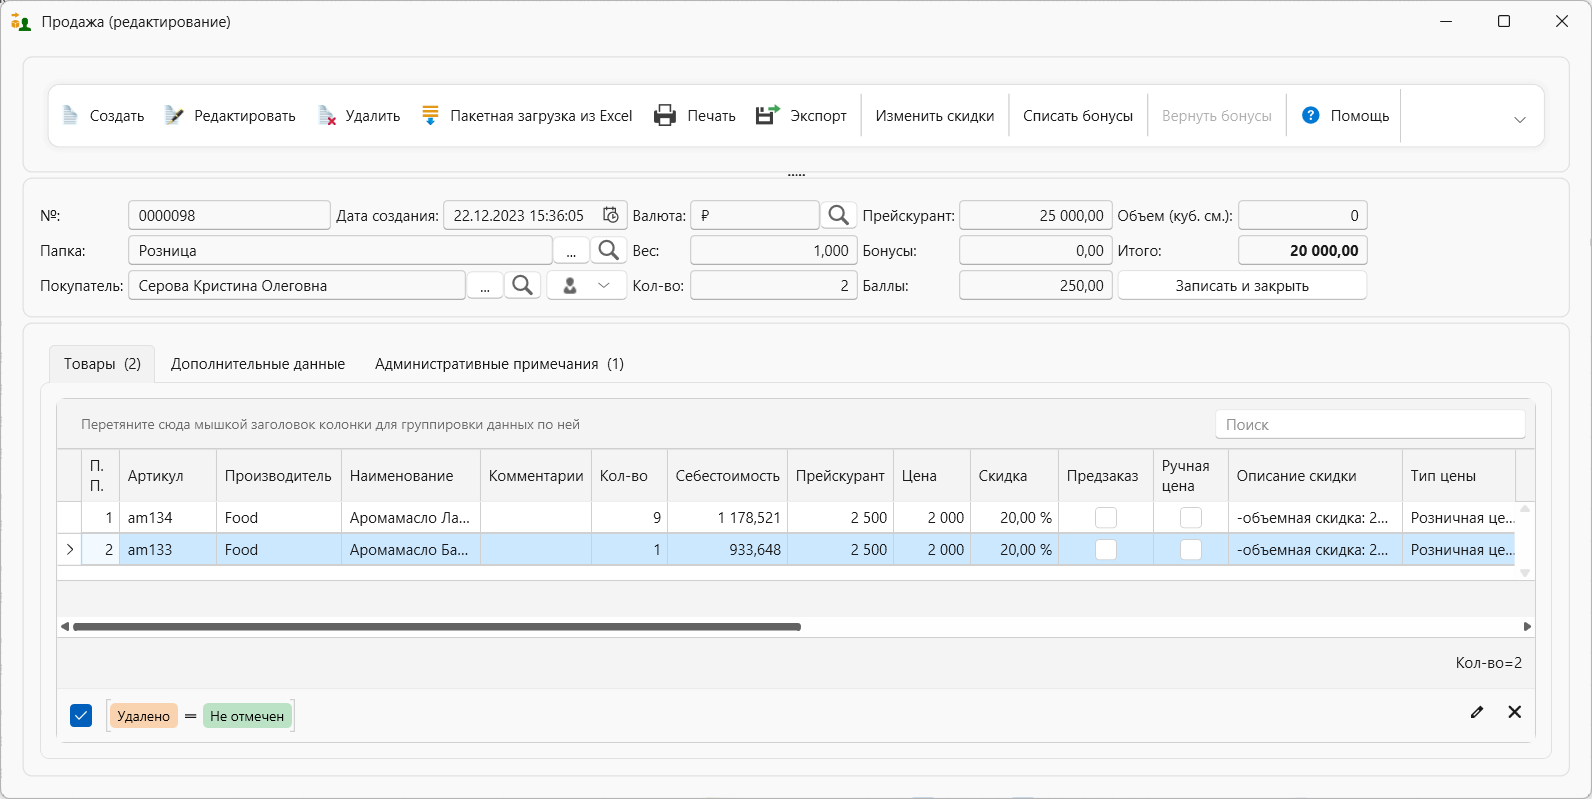Click grid vertical scroll down arrow

pos(1525,573)
